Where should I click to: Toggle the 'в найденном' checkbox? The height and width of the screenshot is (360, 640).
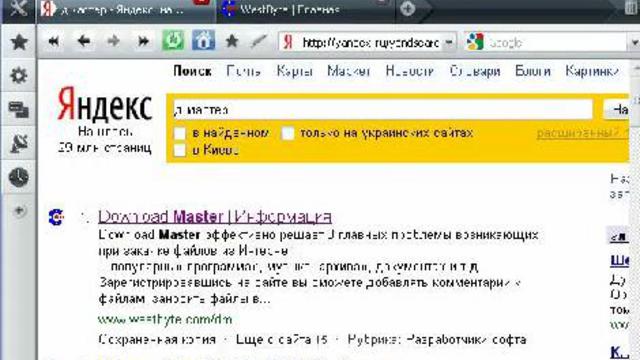pos(180,133)
